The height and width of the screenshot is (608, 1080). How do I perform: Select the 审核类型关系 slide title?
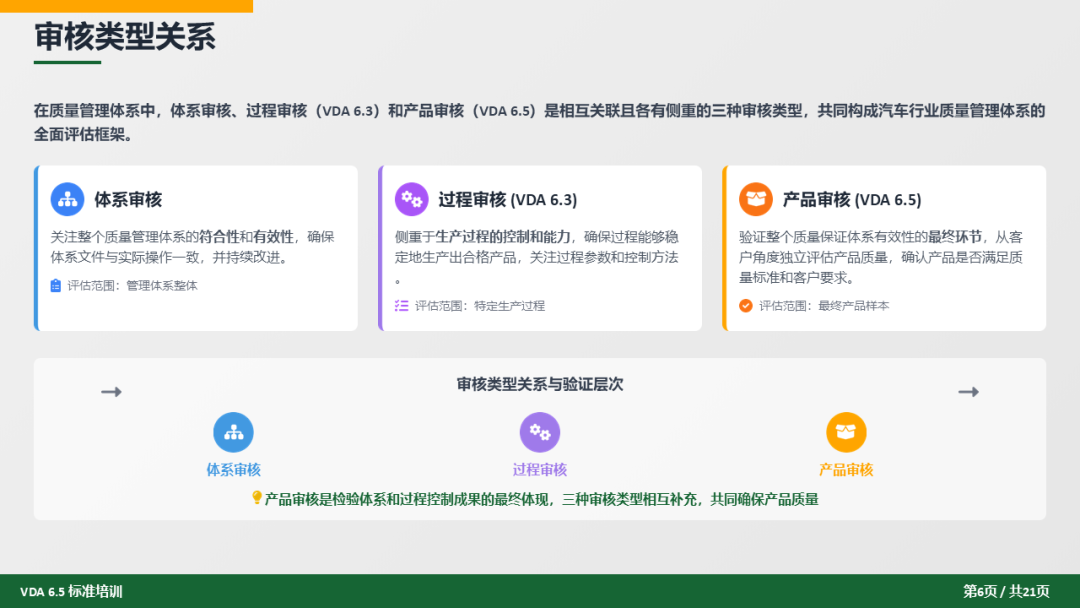[125, 37]
